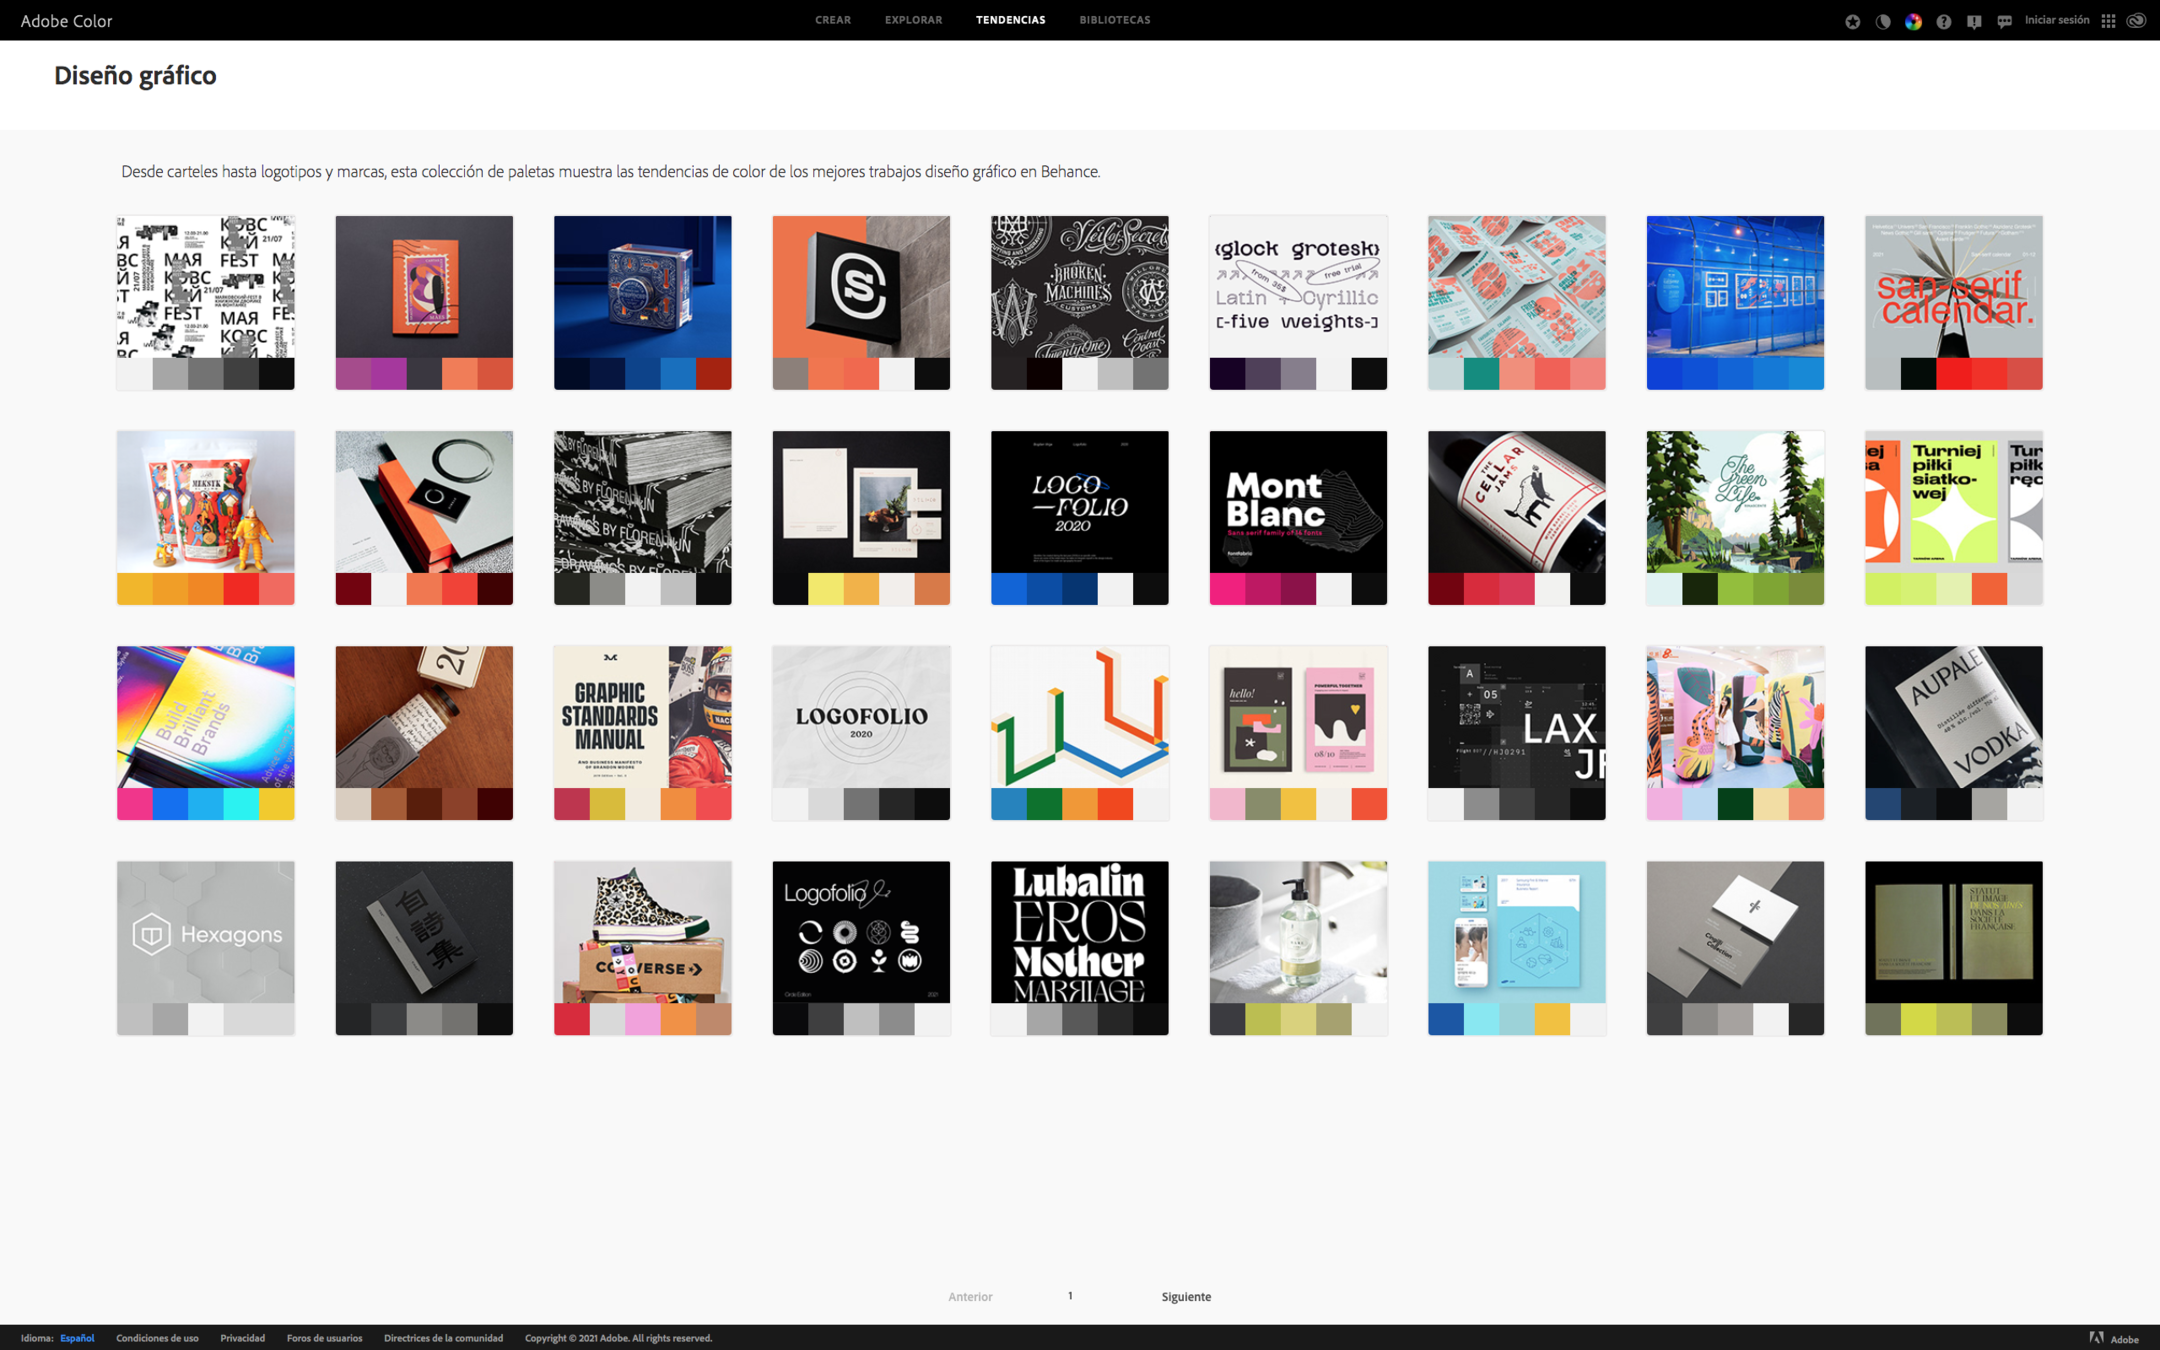This screenshot has width=2160, height=1350.
Task: Open the apps grid launcher
Action: click(x=2108, y=21)
